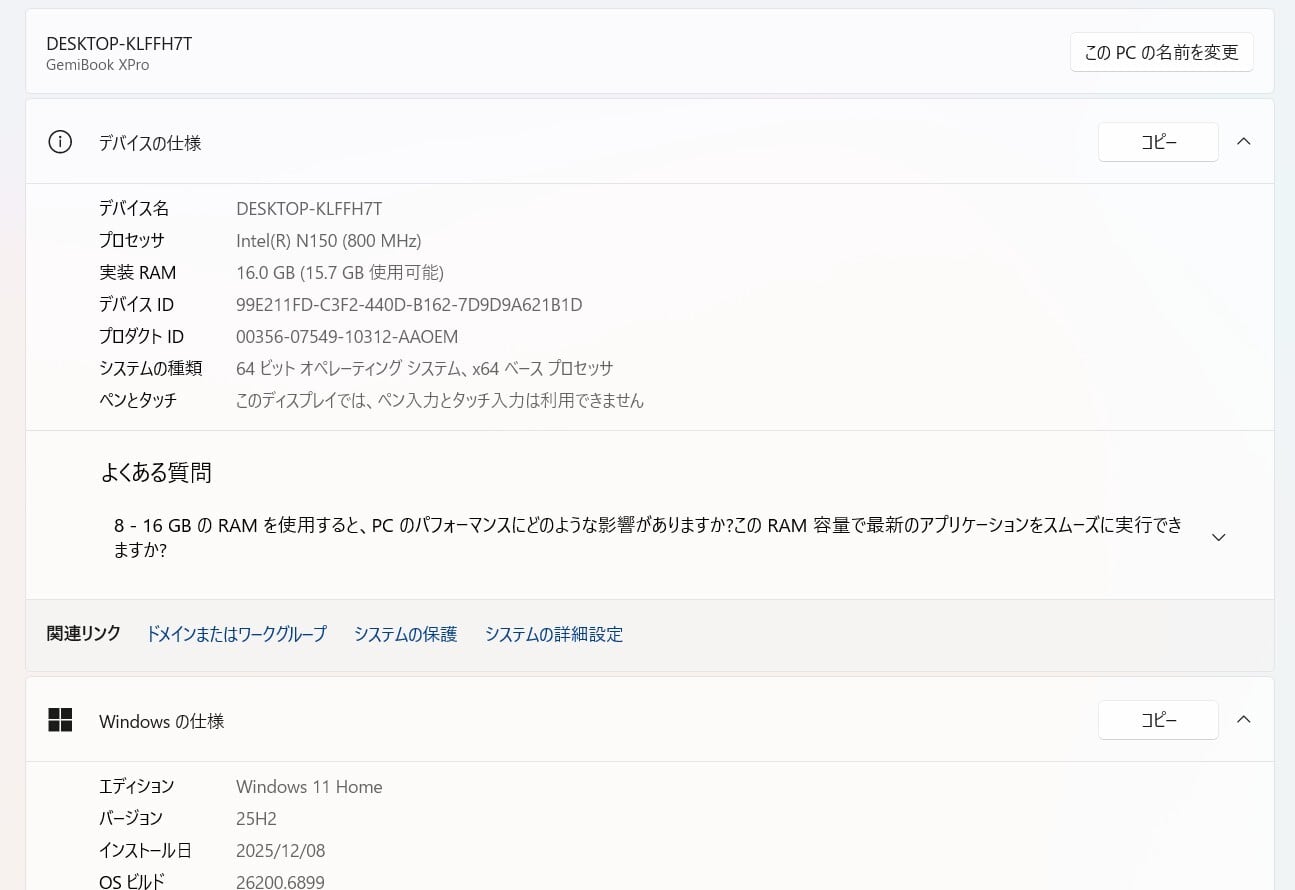Click the OS ビルド label

[132, 882]
